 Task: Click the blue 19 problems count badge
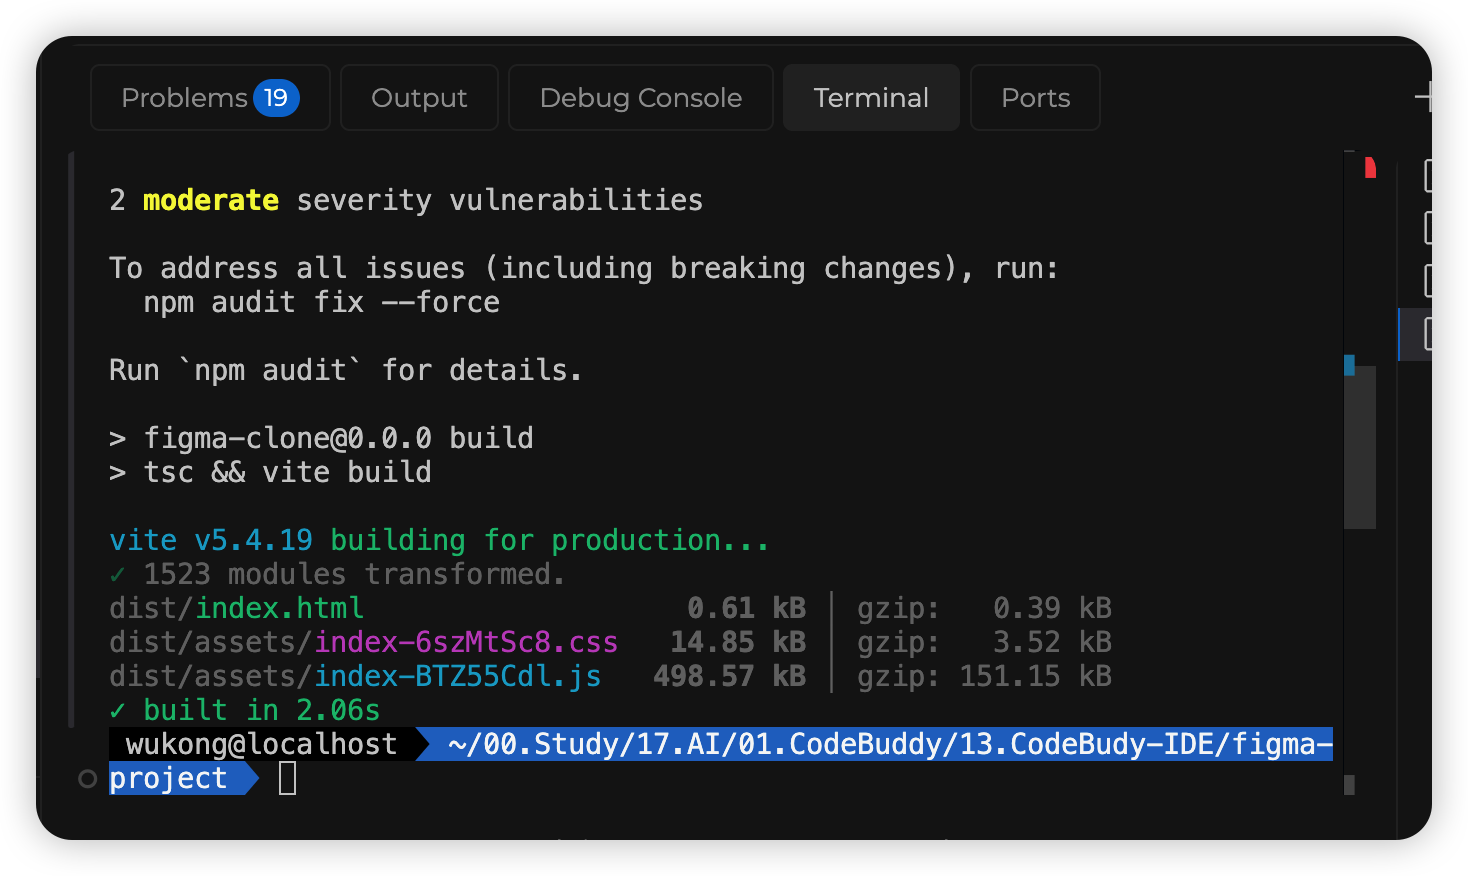[276, 98]
